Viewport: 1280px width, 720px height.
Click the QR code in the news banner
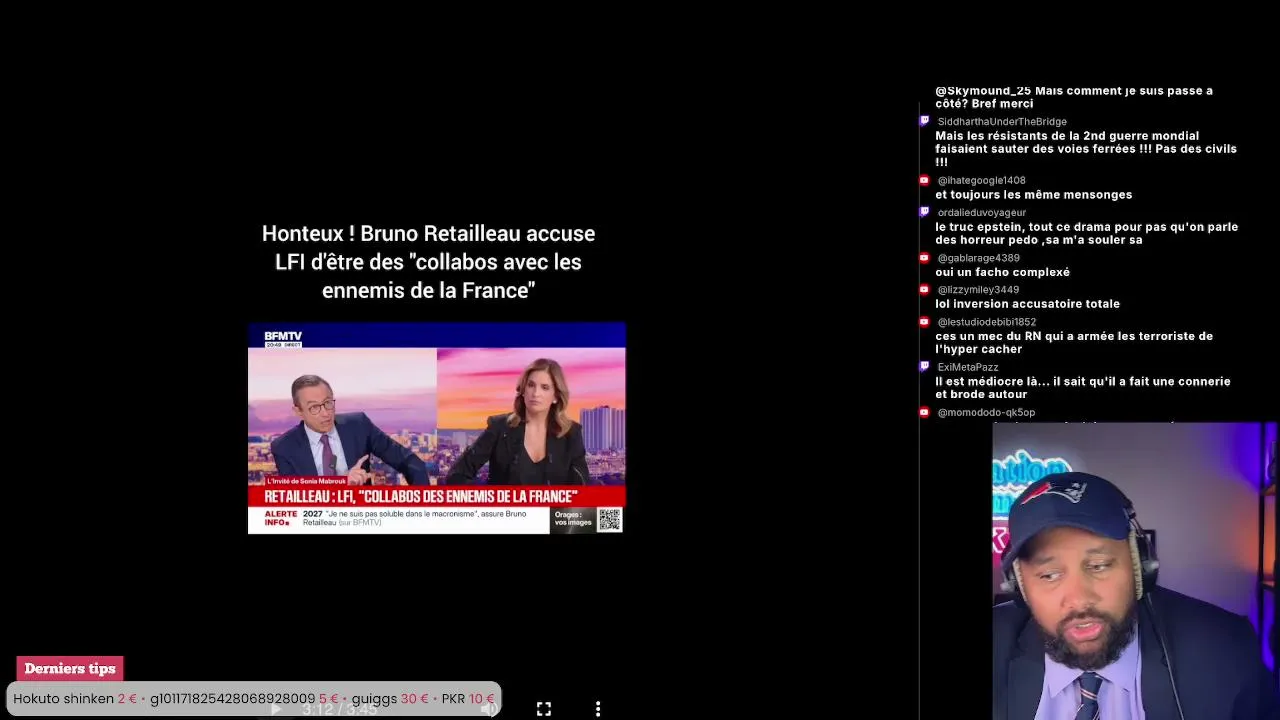click(610, 520)
